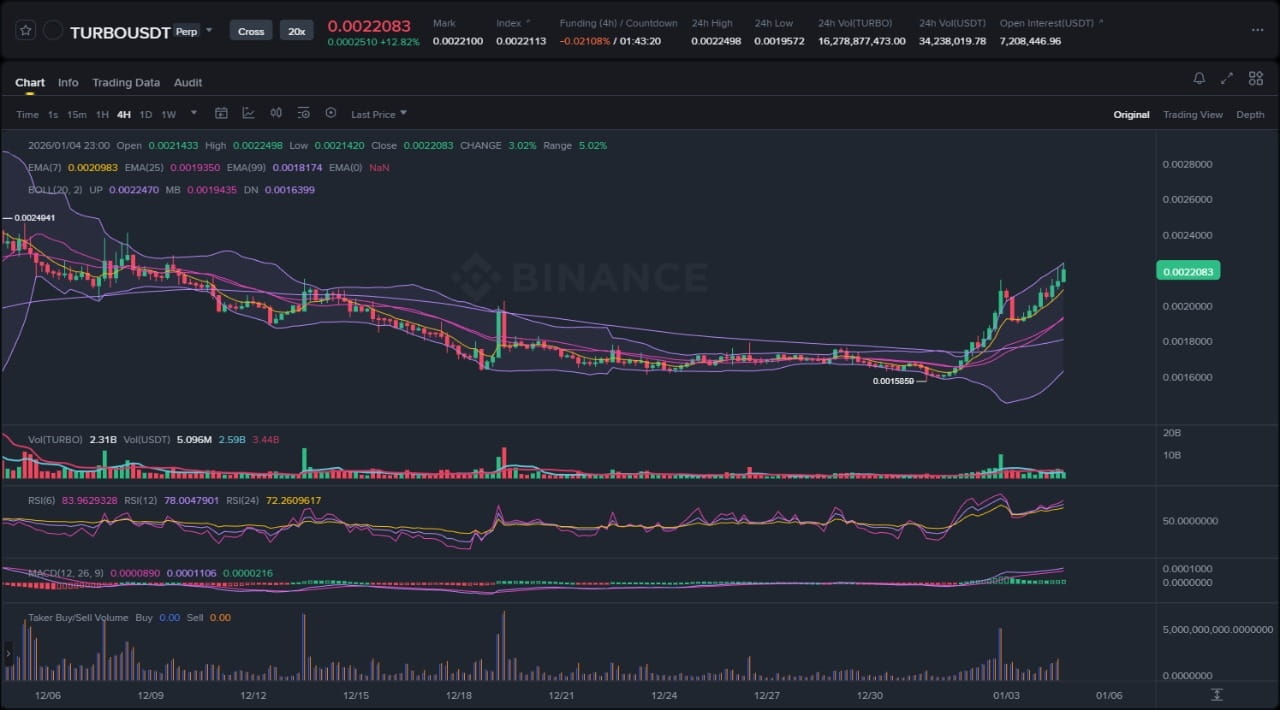Click the 0.0028000 price axis label

[1185, 164]
